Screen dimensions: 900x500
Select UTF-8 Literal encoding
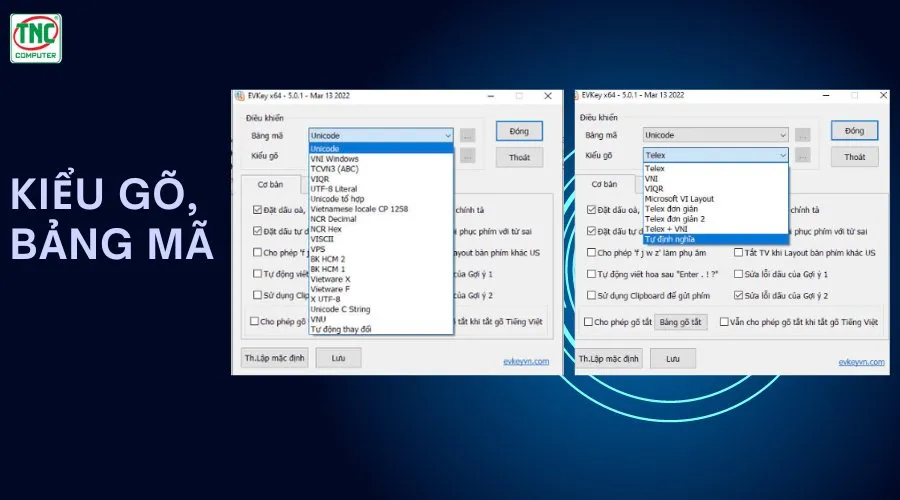381,189
